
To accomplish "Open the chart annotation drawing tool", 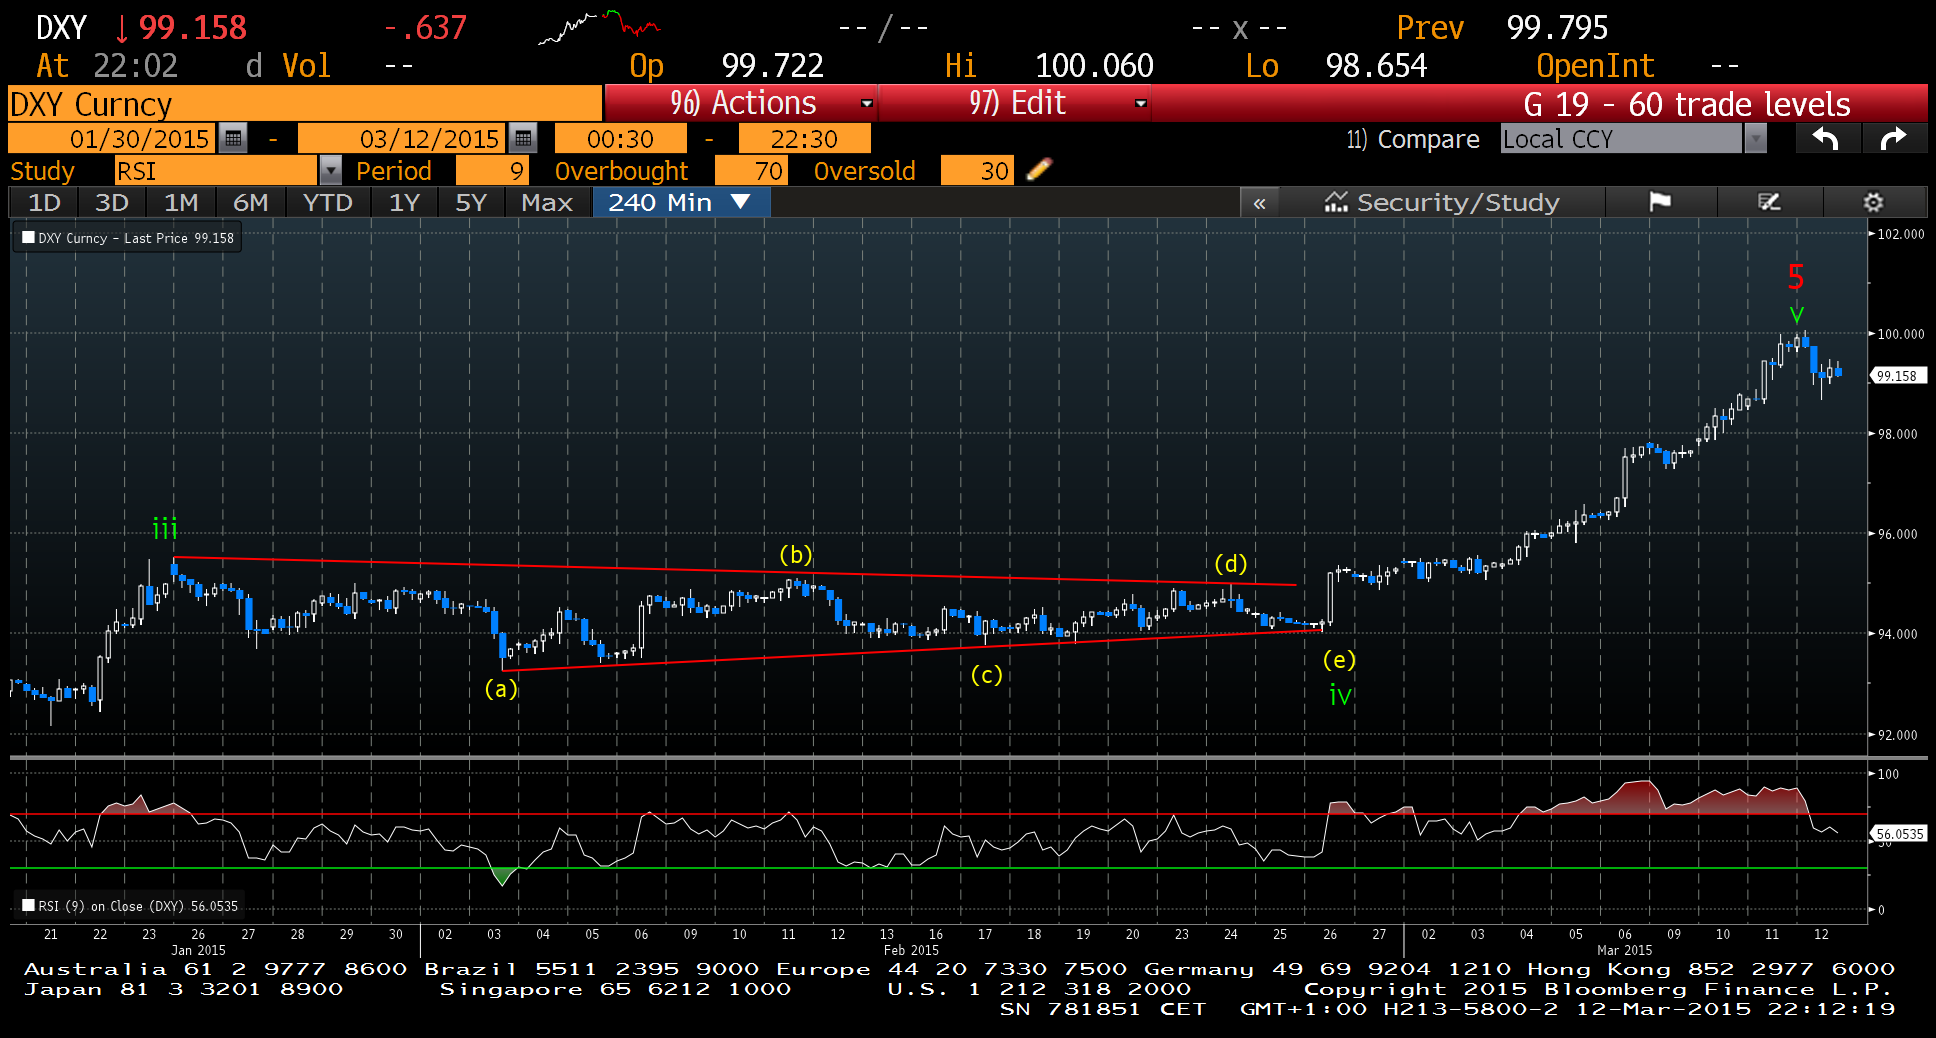I will 1769,202.
